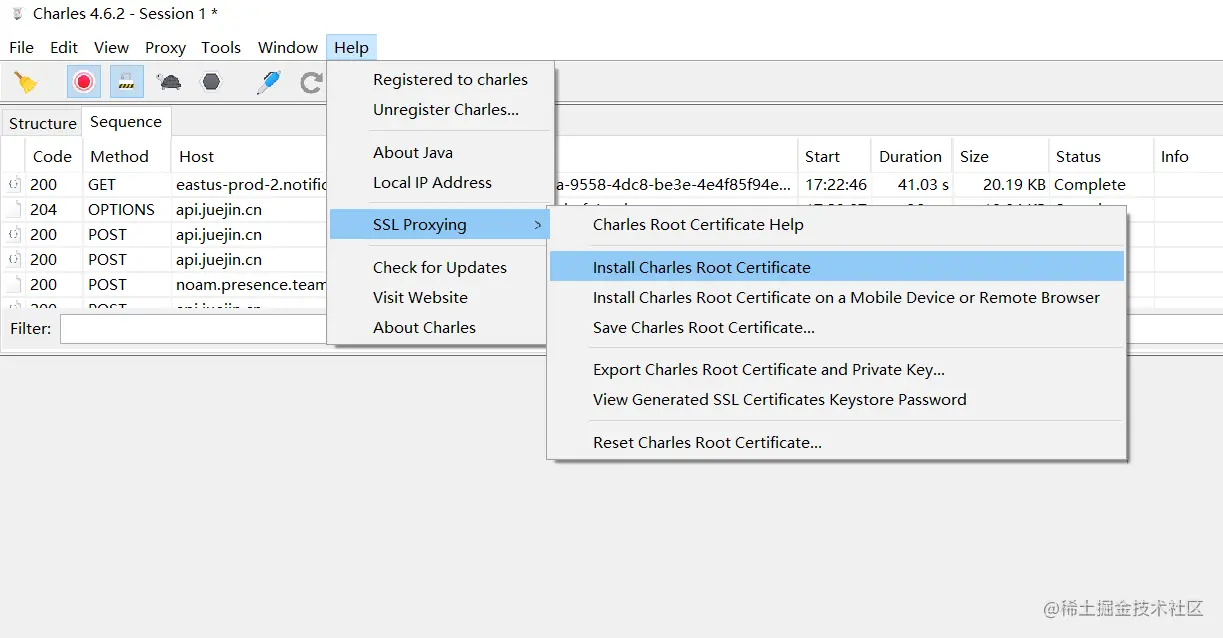
Task: Click the OPTIONS row's document icon
Action: pos(14,209)
